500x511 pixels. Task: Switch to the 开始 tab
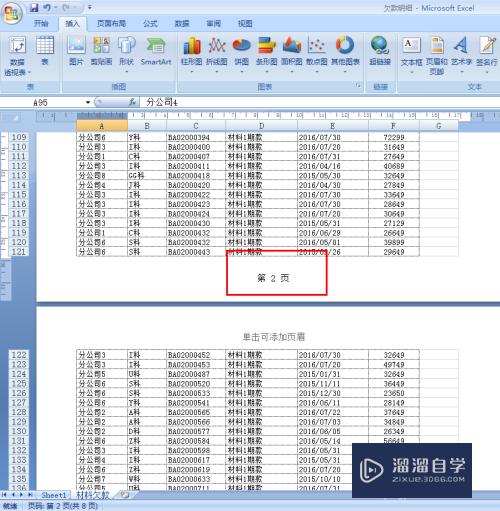point(41,24)
